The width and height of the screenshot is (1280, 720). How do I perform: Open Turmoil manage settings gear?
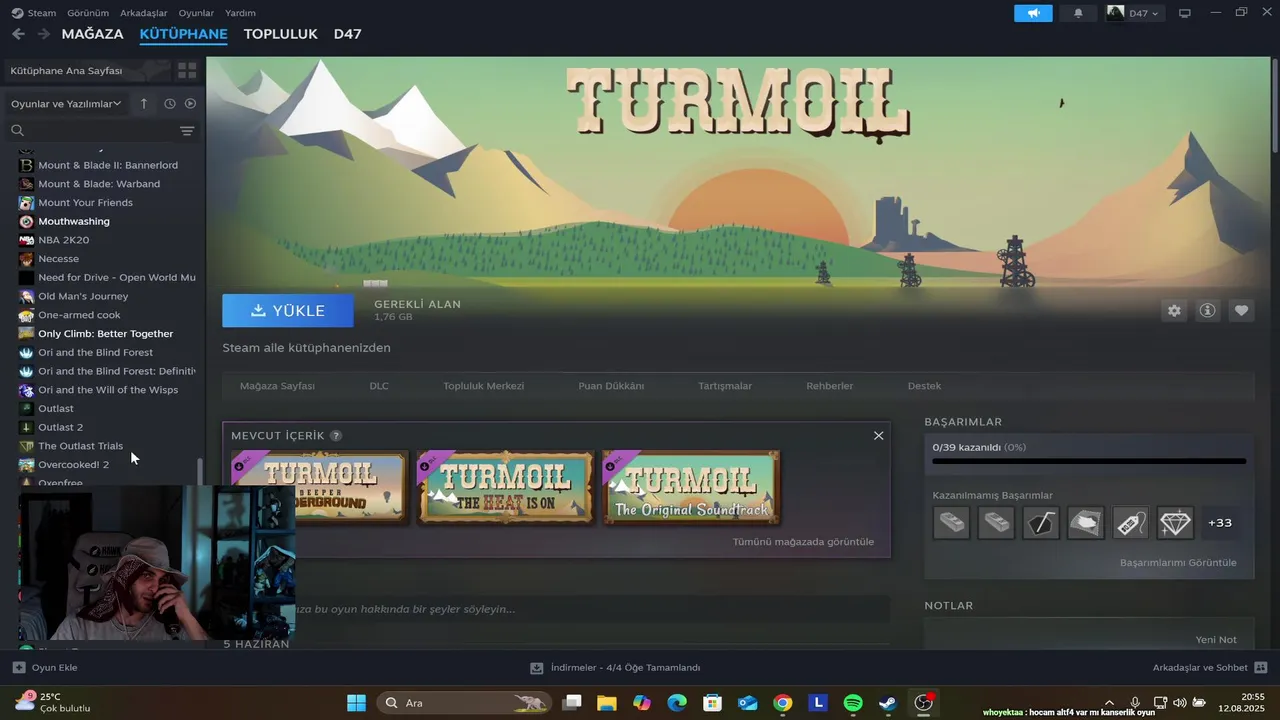(x=1174, y=311)
